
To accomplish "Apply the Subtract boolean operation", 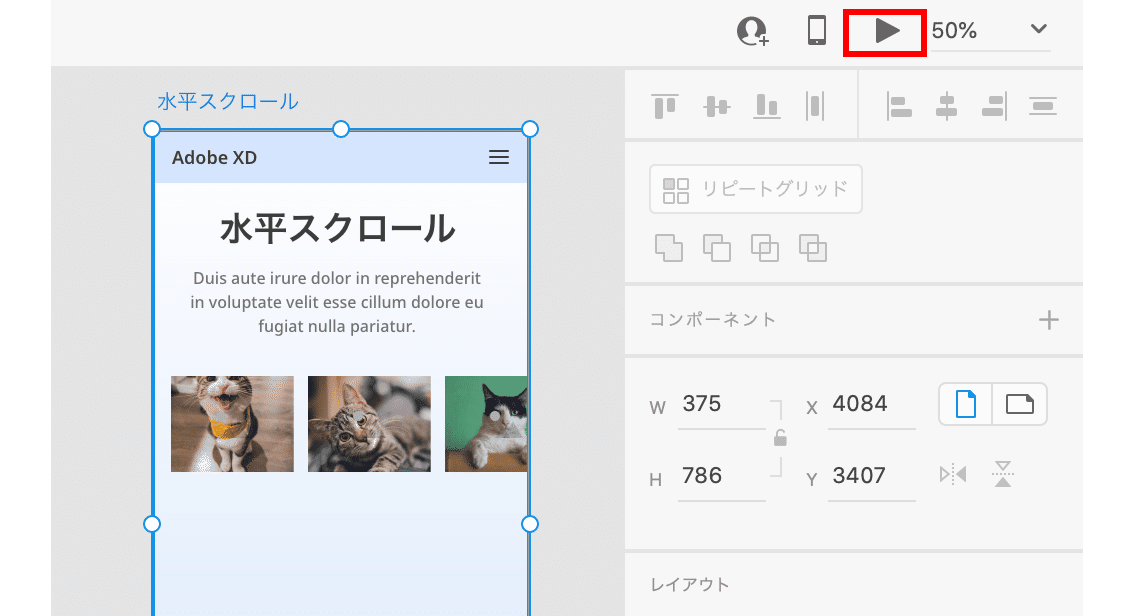I will (717, 248).
